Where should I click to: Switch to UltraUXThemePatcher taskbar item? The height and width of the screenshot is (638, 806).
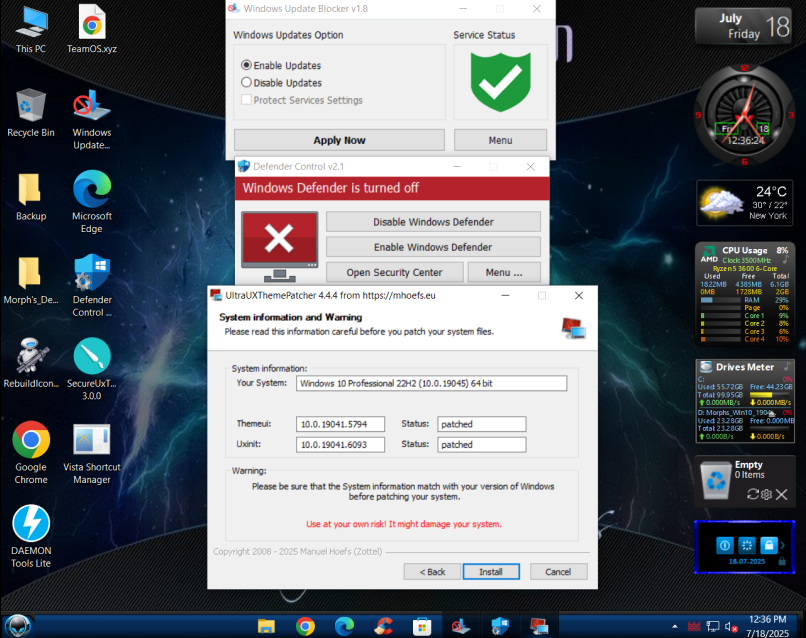pyautogui.click(x=539, y=626)
